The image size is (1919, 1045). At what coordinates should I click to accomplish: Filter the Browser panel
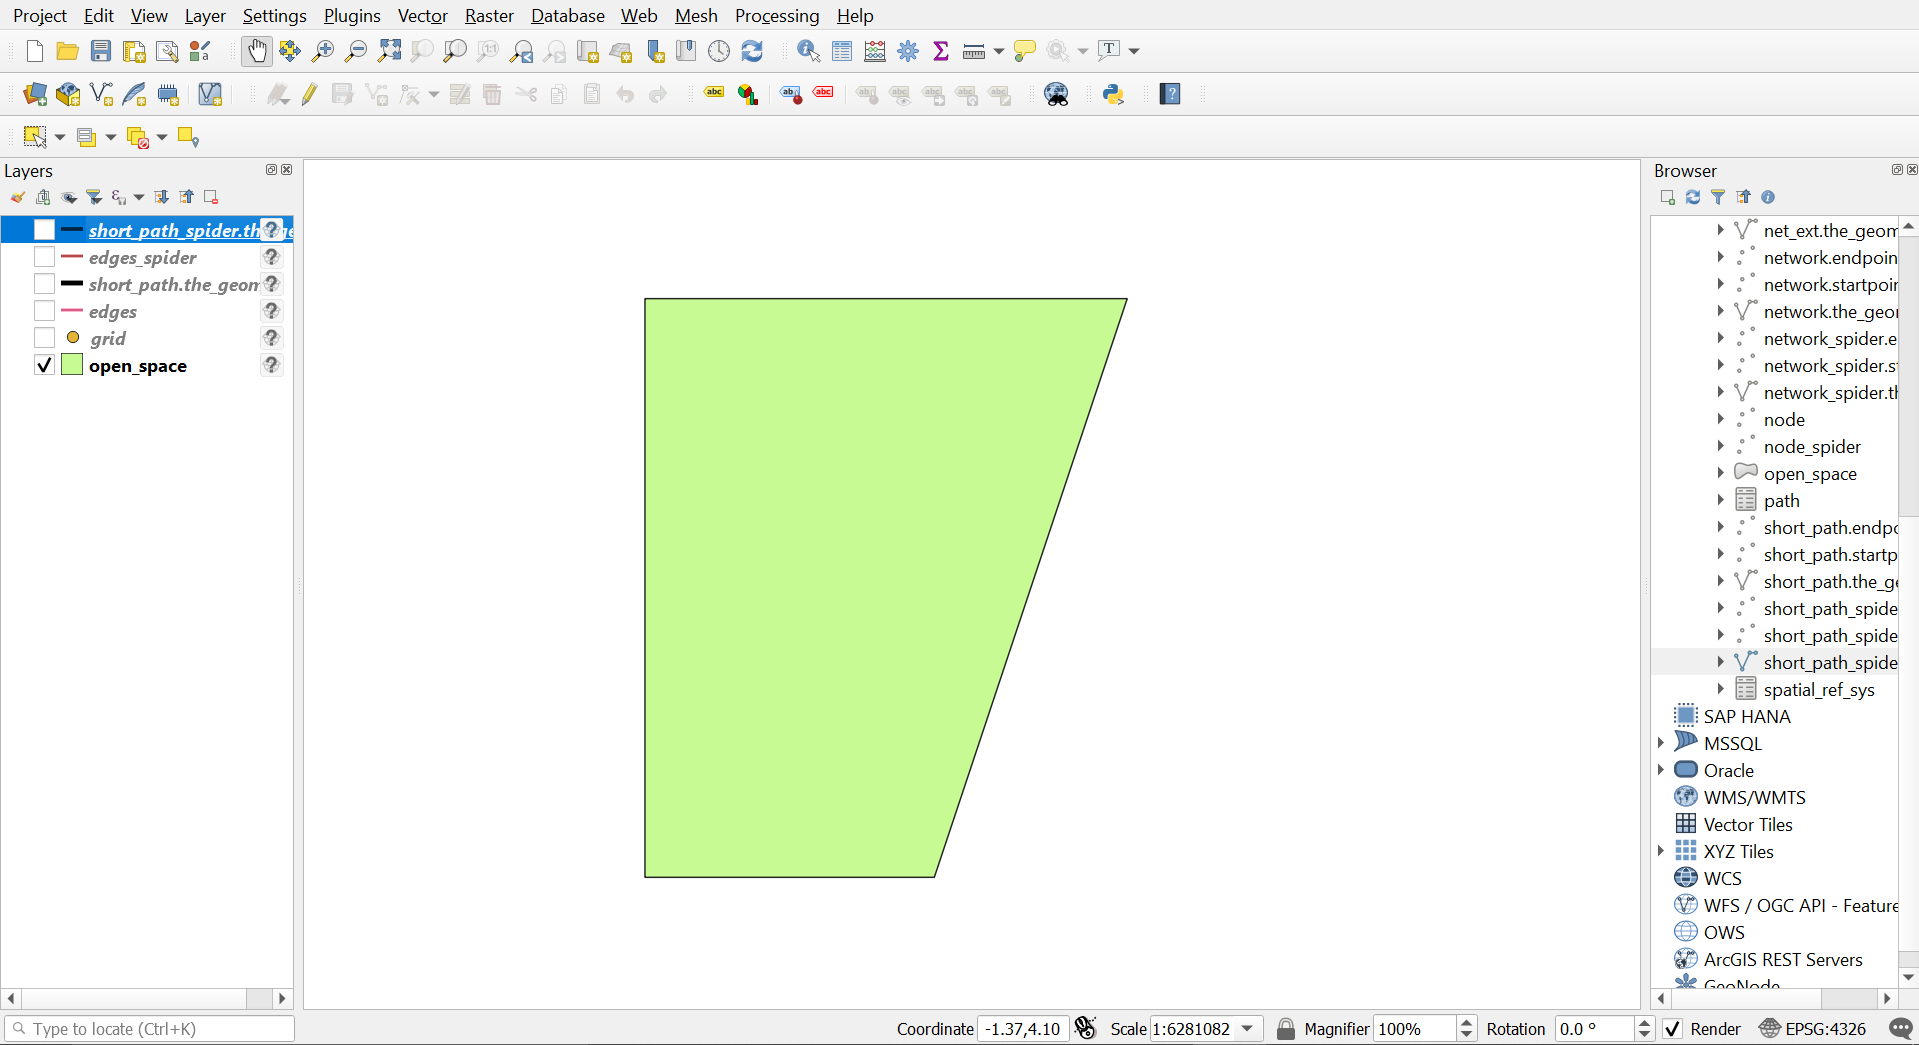1718,197
